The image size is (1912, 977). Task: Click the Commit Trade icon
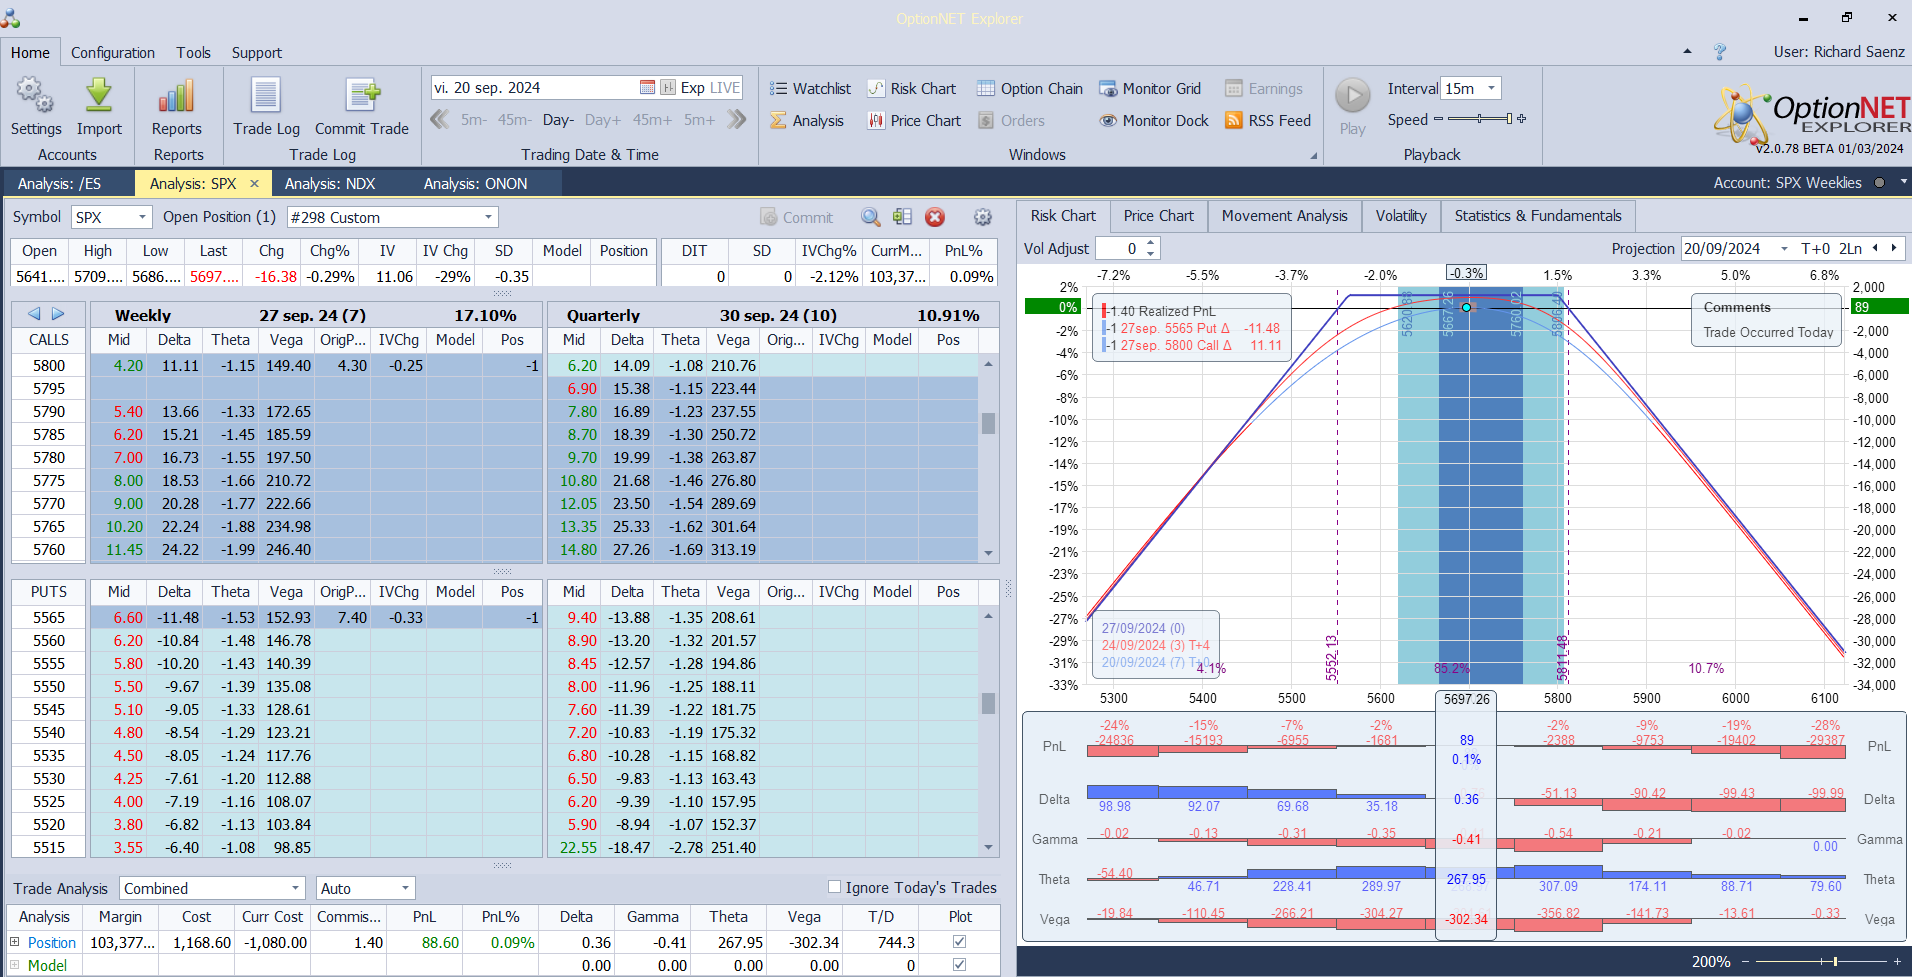click(362, 96)
